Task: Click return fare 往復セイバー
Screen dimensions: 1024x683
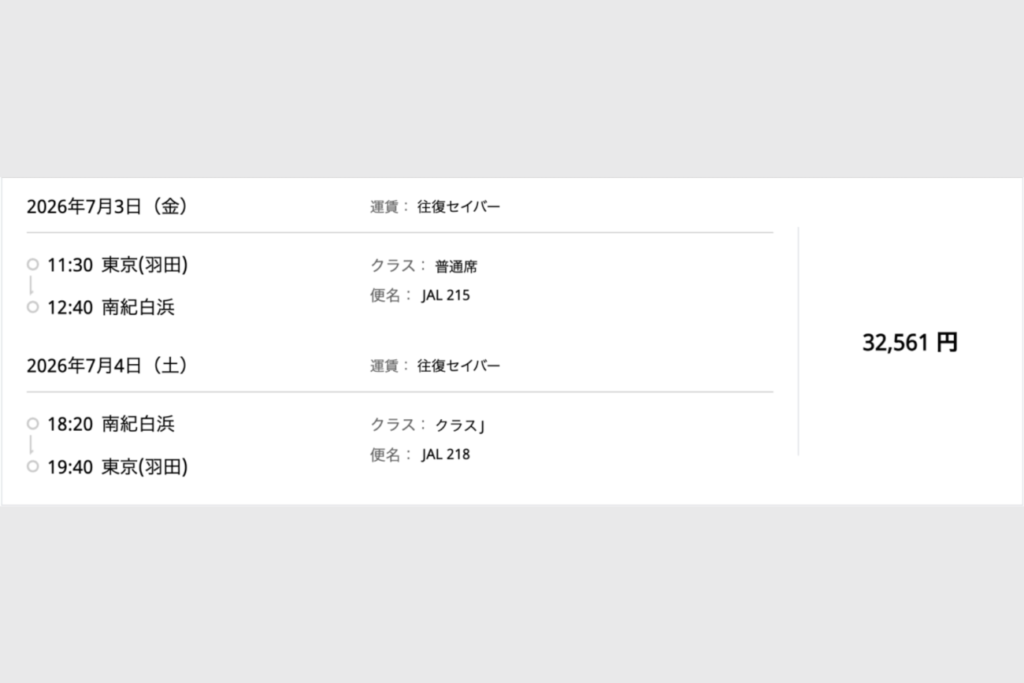Action: 458,366
